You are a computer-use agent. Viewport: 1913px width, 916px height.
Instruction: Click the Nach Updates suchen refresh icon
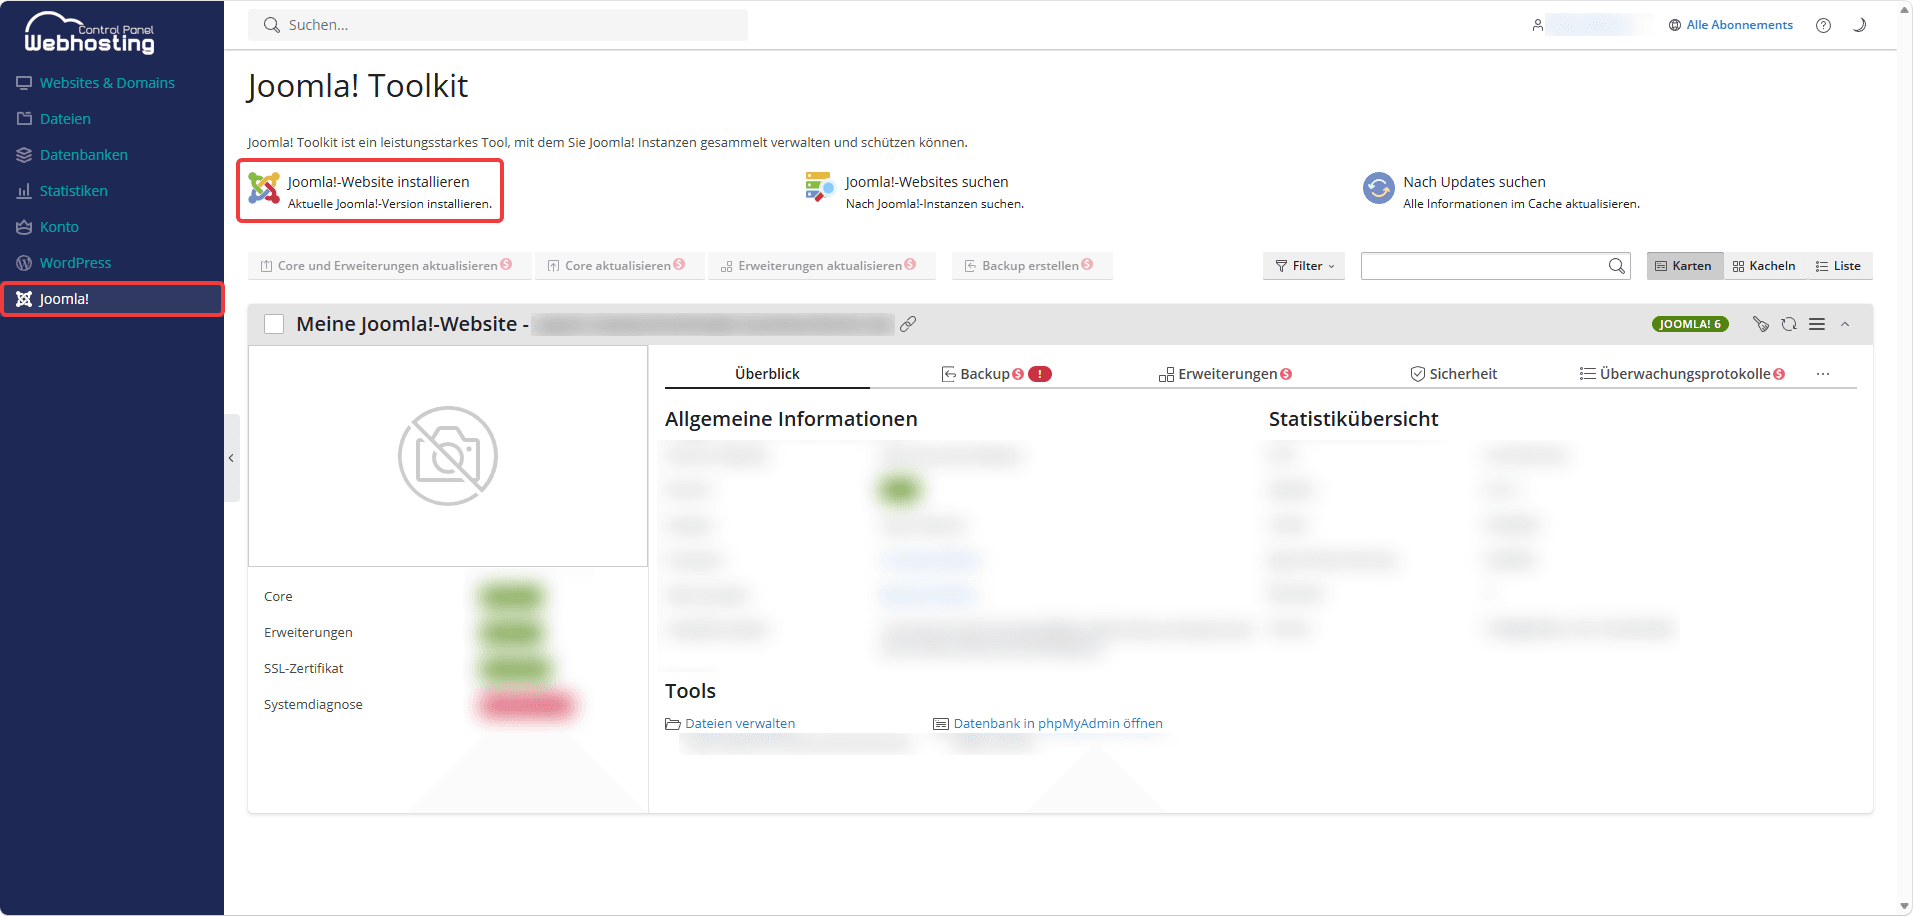tap(1379, 188)
